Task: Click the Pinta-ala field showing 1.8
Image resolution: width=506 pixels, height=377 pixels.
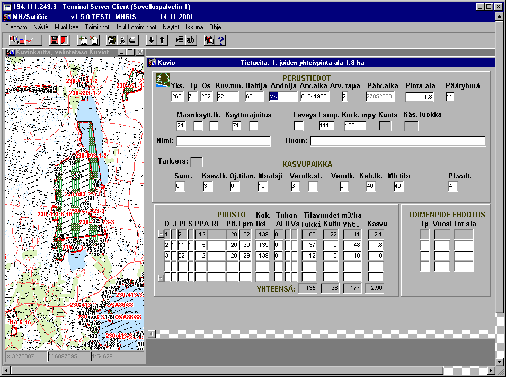Action: [x=419, y=97]
